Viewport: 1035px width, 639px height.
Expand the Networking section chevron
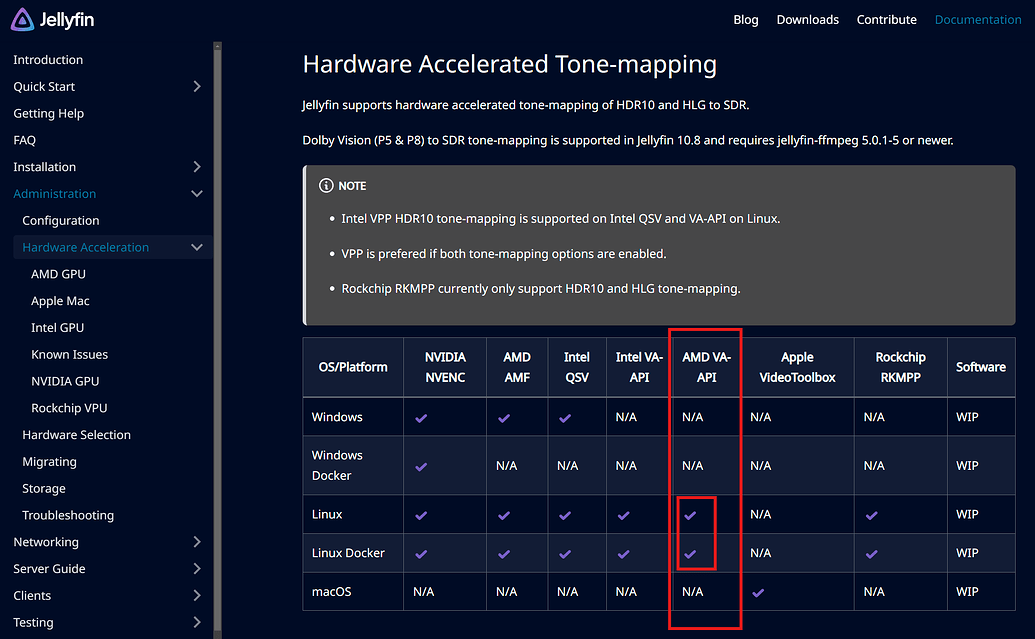pyautogui.click(x=197, y=542)
